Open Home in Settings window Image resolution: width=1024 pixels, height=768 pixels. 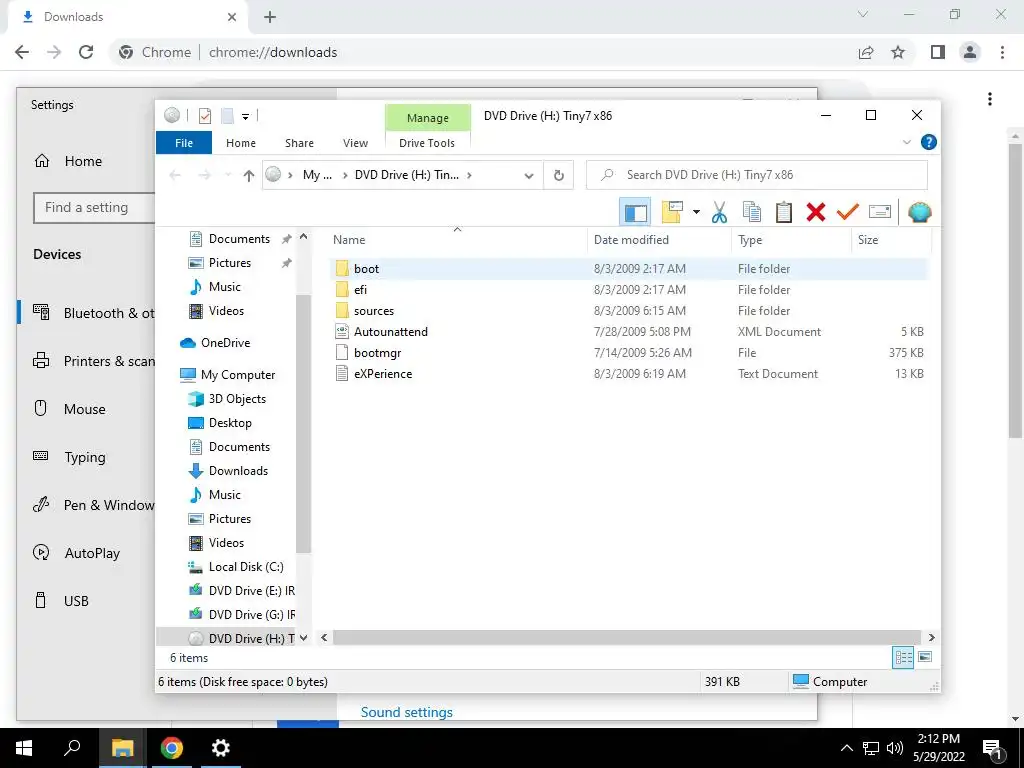point(83,161)
